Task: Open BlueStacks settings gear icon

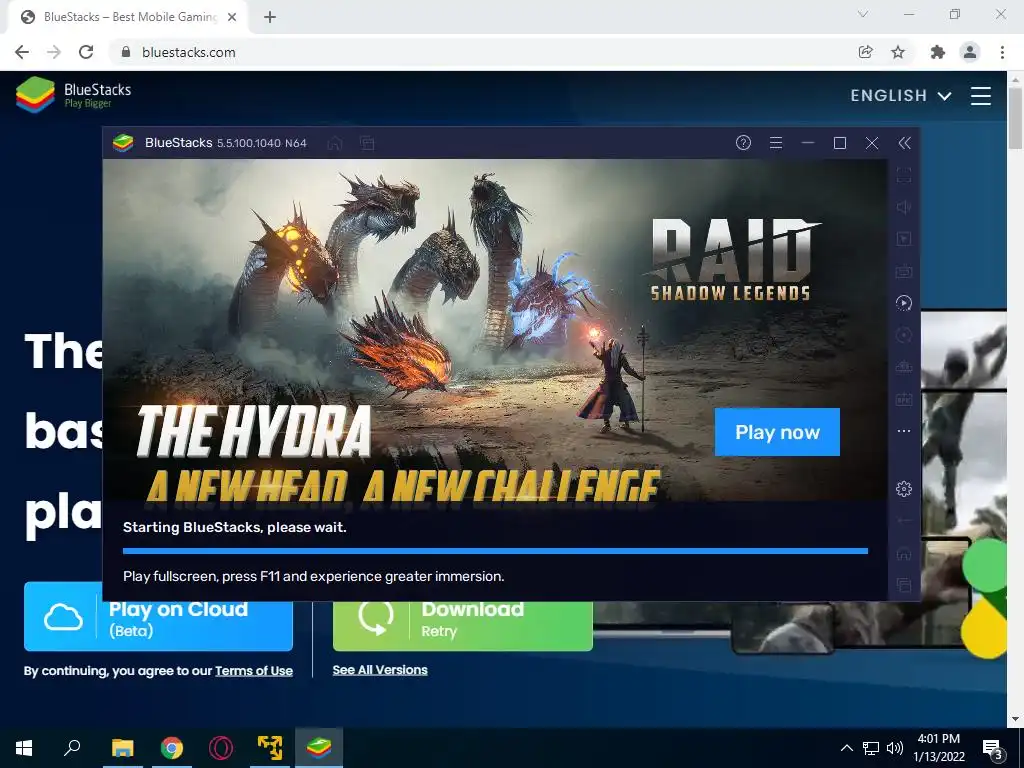Action: click(x=904, y=488)
